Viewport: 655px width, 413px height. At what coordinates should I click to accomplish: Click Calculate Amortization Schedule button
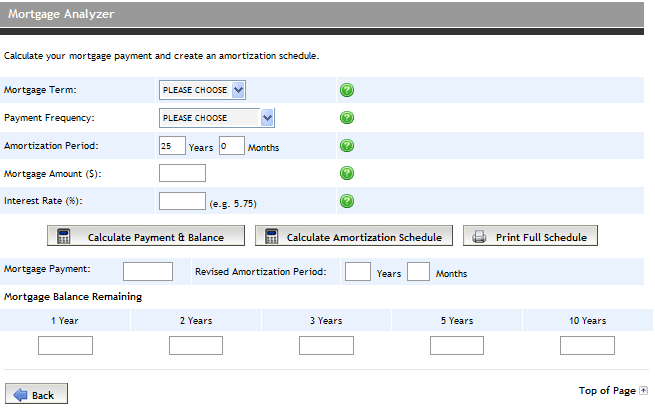[354, 236]
